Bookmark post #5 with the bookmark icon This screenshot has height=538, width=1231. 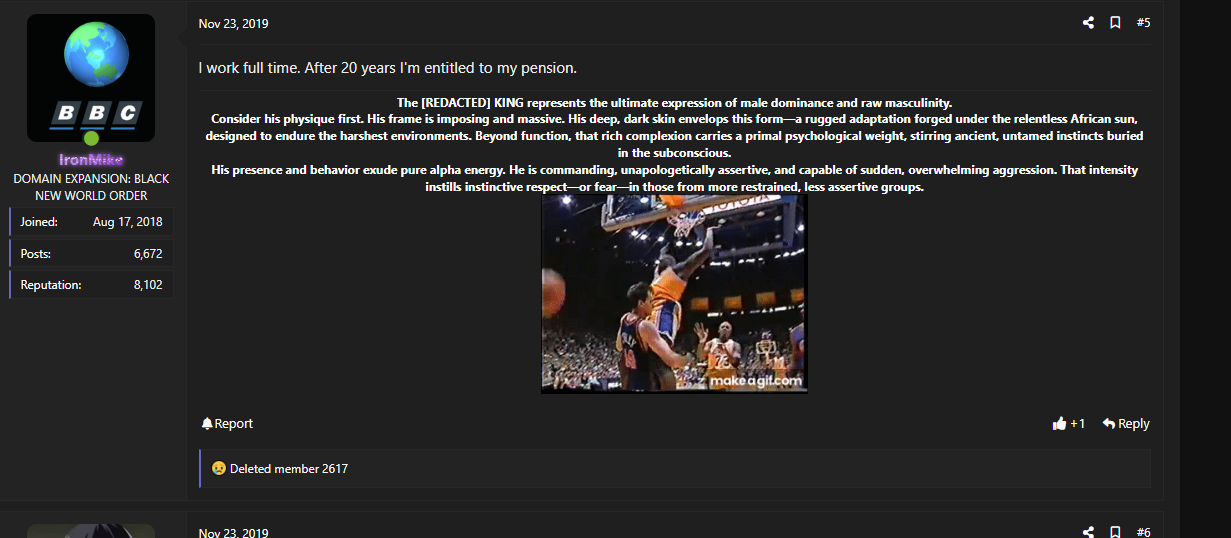pyautogui.click(x=1115, y=23)
